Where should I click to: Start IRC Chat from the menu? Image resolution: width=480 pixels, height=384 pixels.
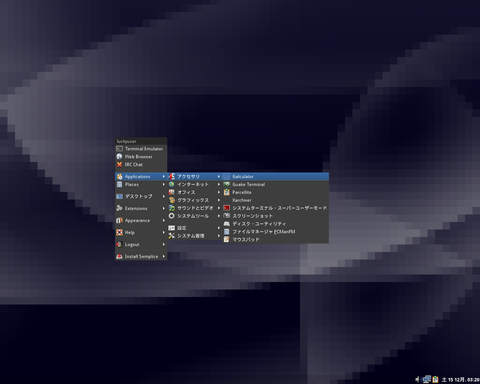[141, 165]
